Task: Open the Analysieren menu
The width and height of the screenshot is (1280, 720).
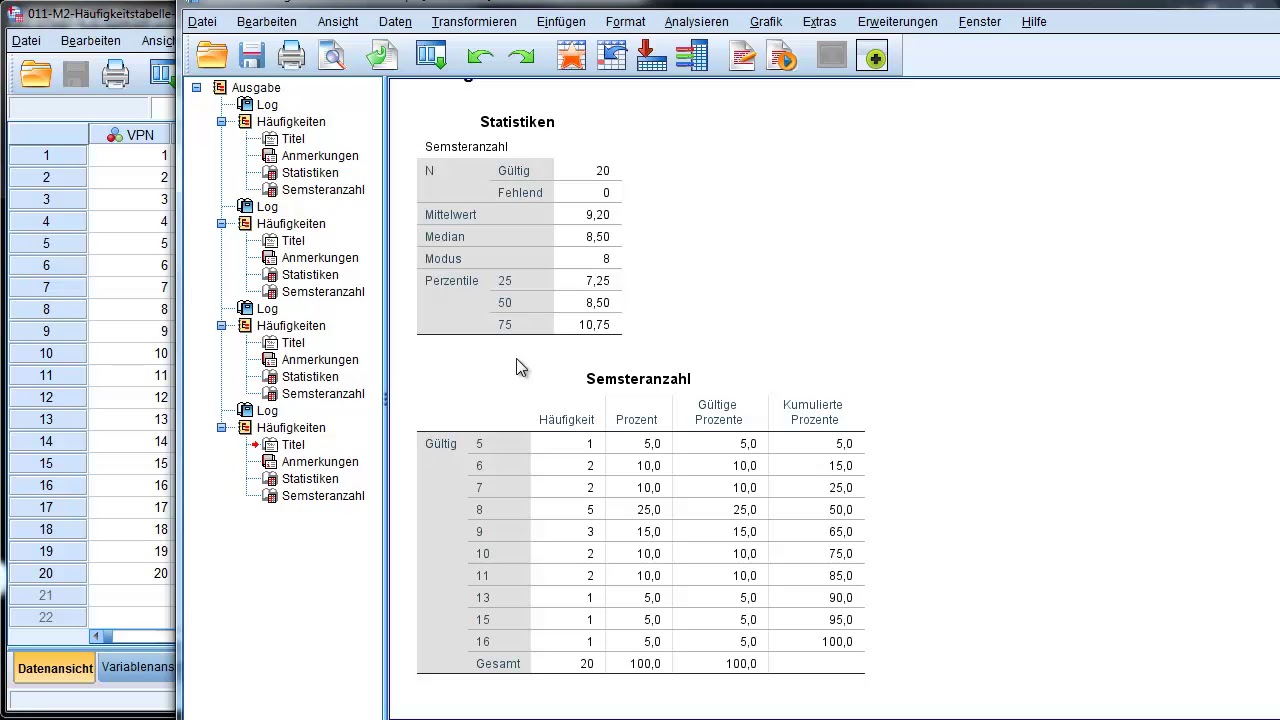Action: pyautogui.click(x=697, y=21)
